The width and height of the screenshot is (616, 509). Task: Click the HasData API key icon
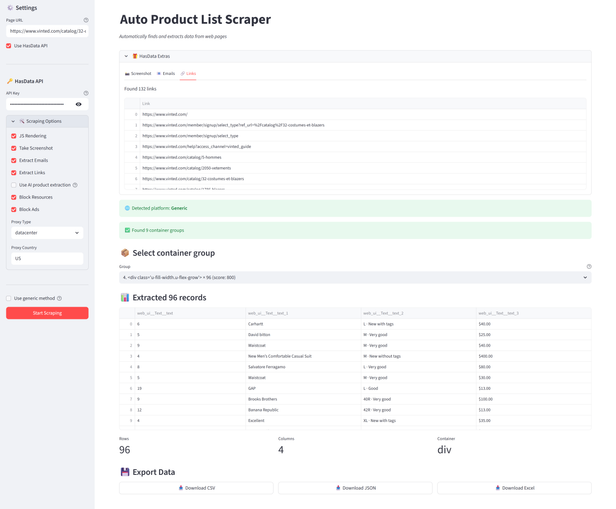[x=10, y=81]
